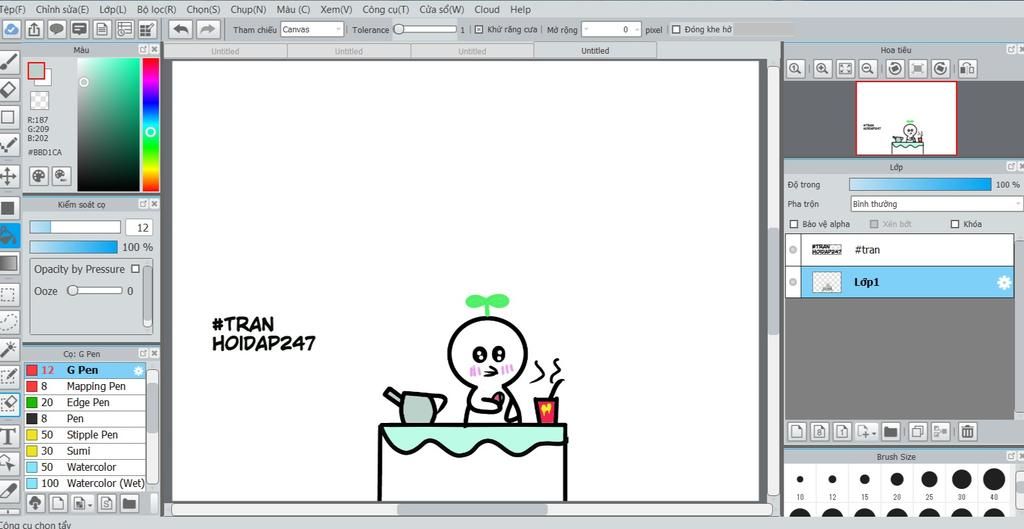
Task: Open the color palette icon in Màu panel
Action: (x=39, y=176)
